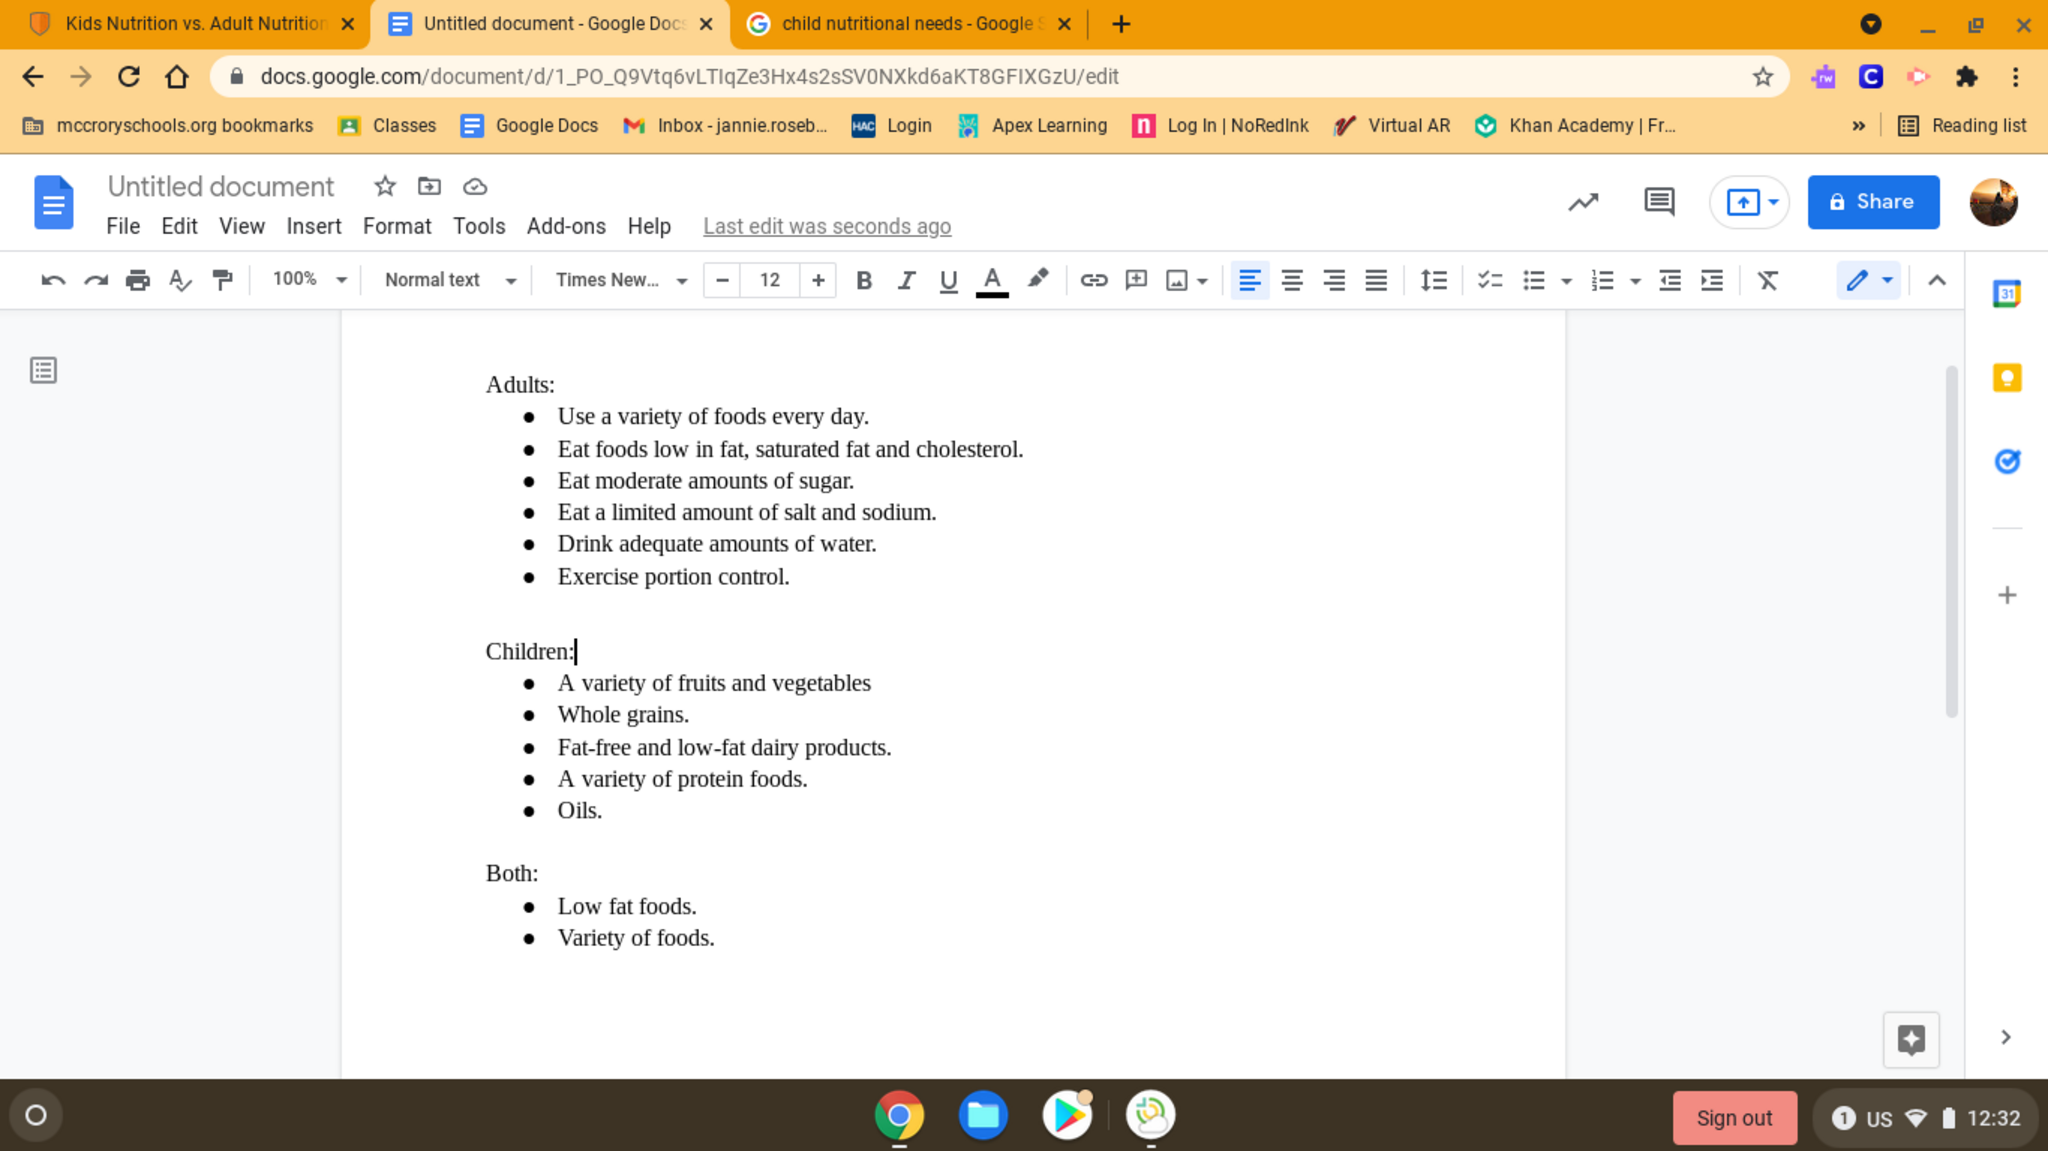Select the Paint format tool
The width and height of the screenshot is (2048, 1151).
[222, 281]
